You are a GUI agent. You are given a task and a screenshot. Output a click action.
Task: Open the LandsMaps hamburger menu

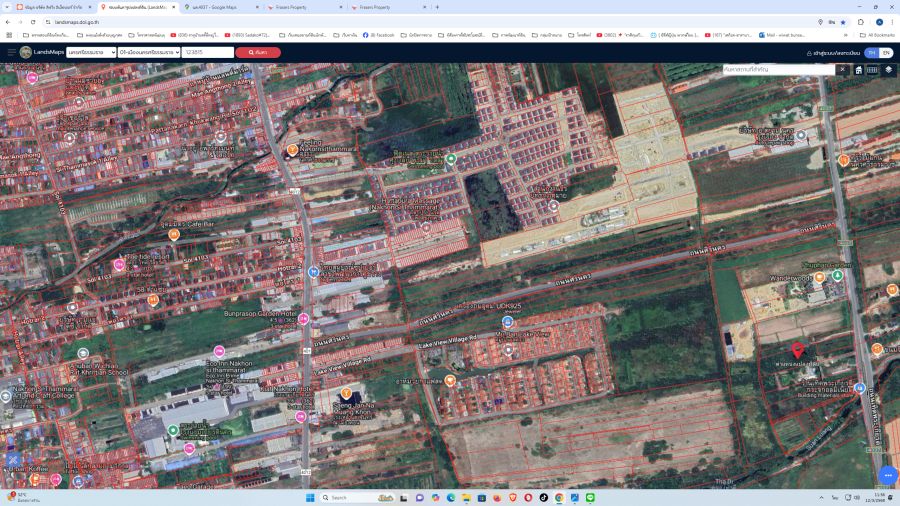coord(12,52)
